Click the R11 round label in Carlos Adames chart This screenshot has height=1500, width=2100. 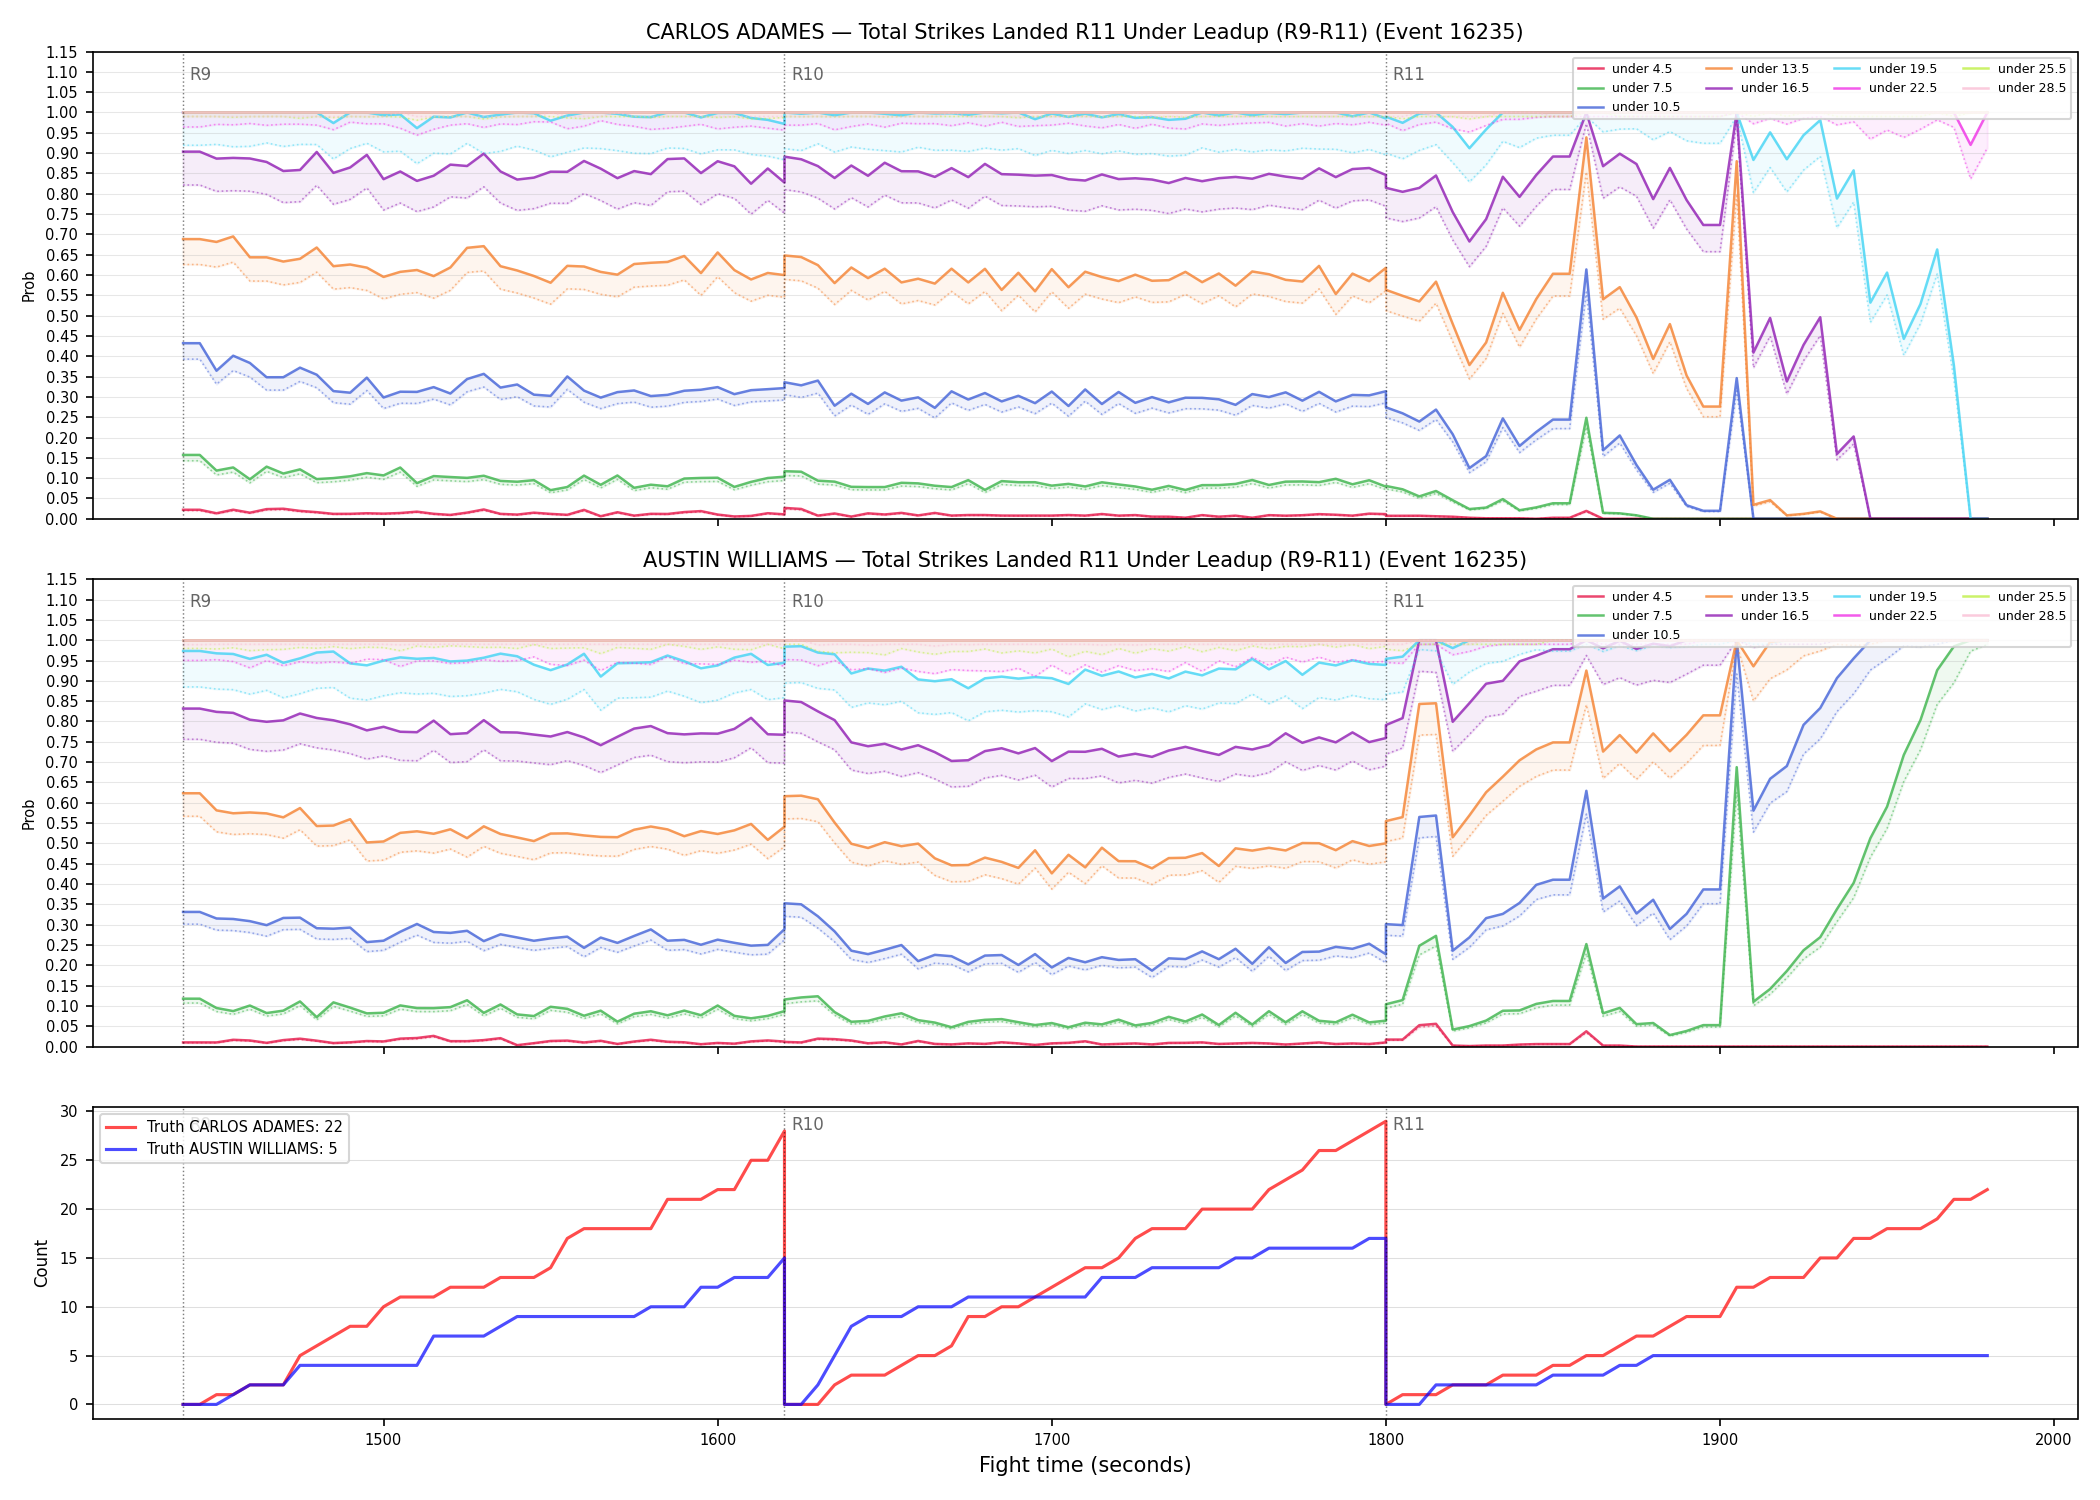coord(1408,74)
